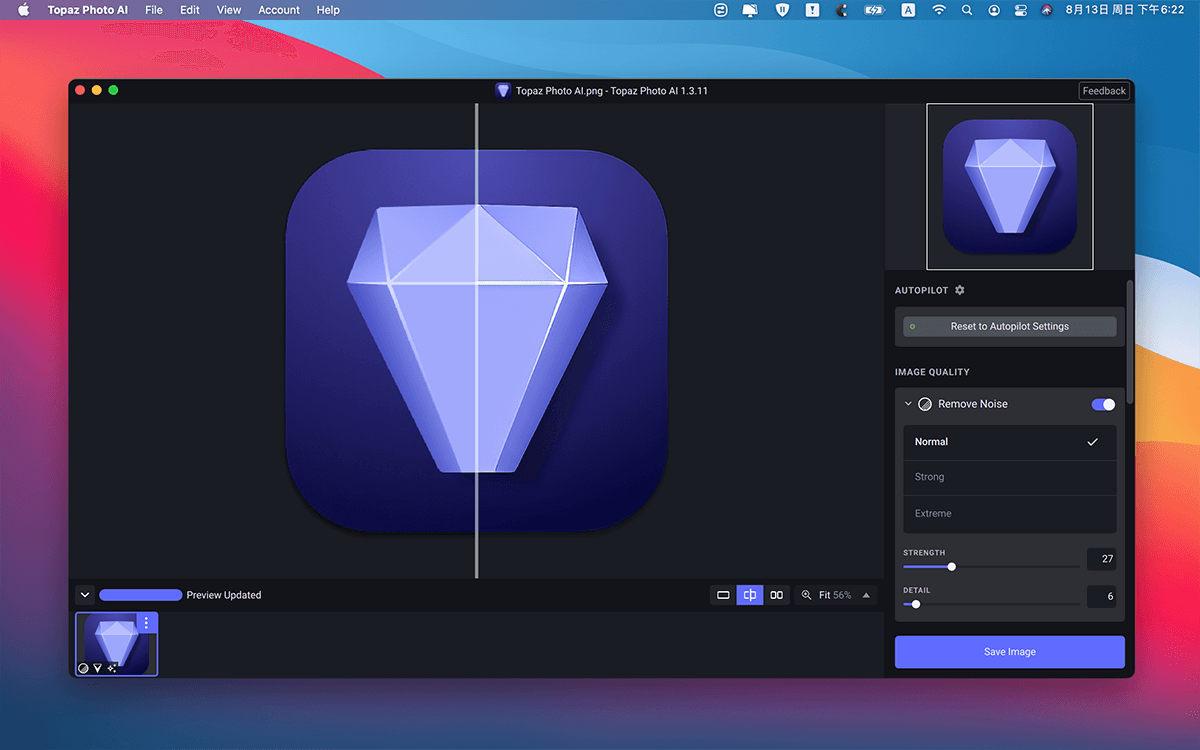Click the IMAGE QUALITY heading
This screenshot has width=1200, height=750.
coord(932,372)
